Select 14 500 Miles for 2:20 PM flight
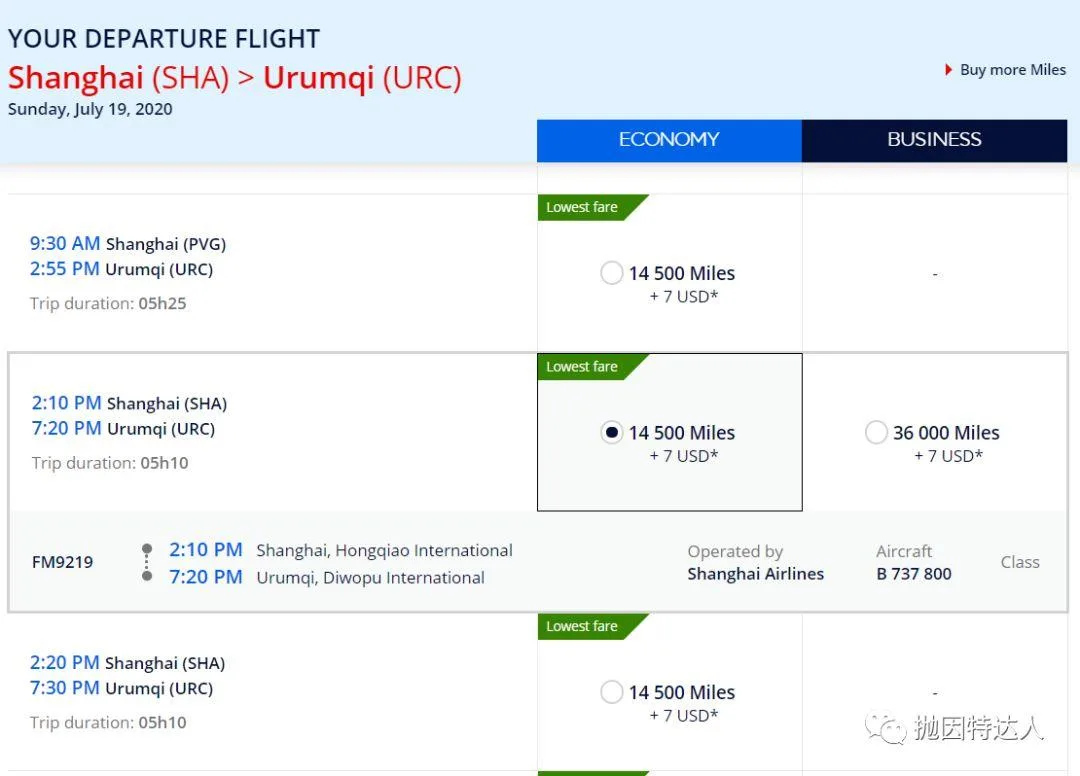The width and height of the screenshot is (1080, 776). pyautogui.click(x=611, y=691)
